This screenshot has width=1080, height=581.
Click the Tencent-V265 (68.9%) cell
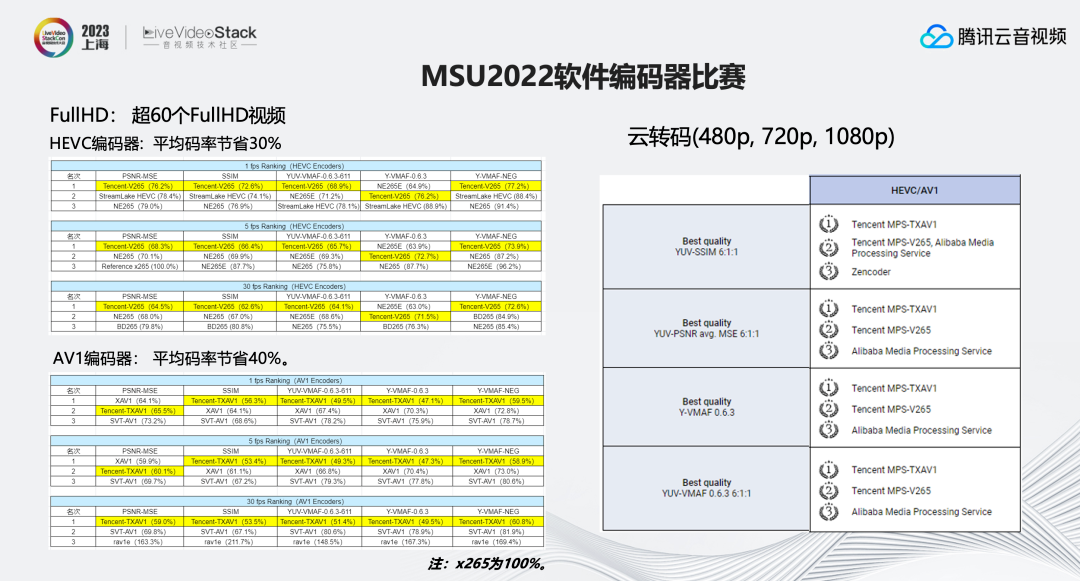316,186
